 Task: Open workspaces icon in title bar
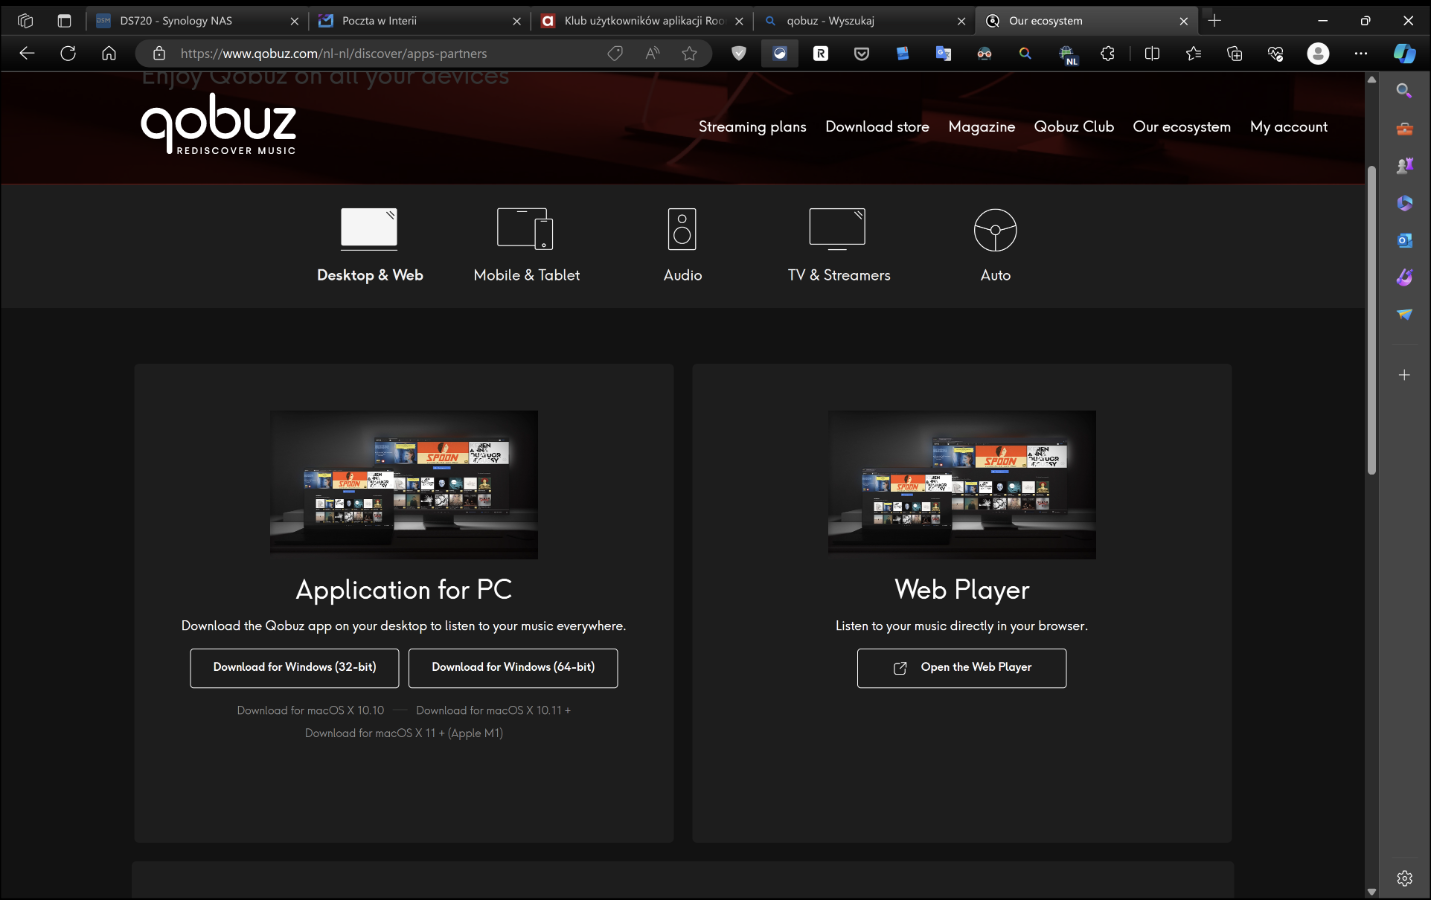pos(26,20)
